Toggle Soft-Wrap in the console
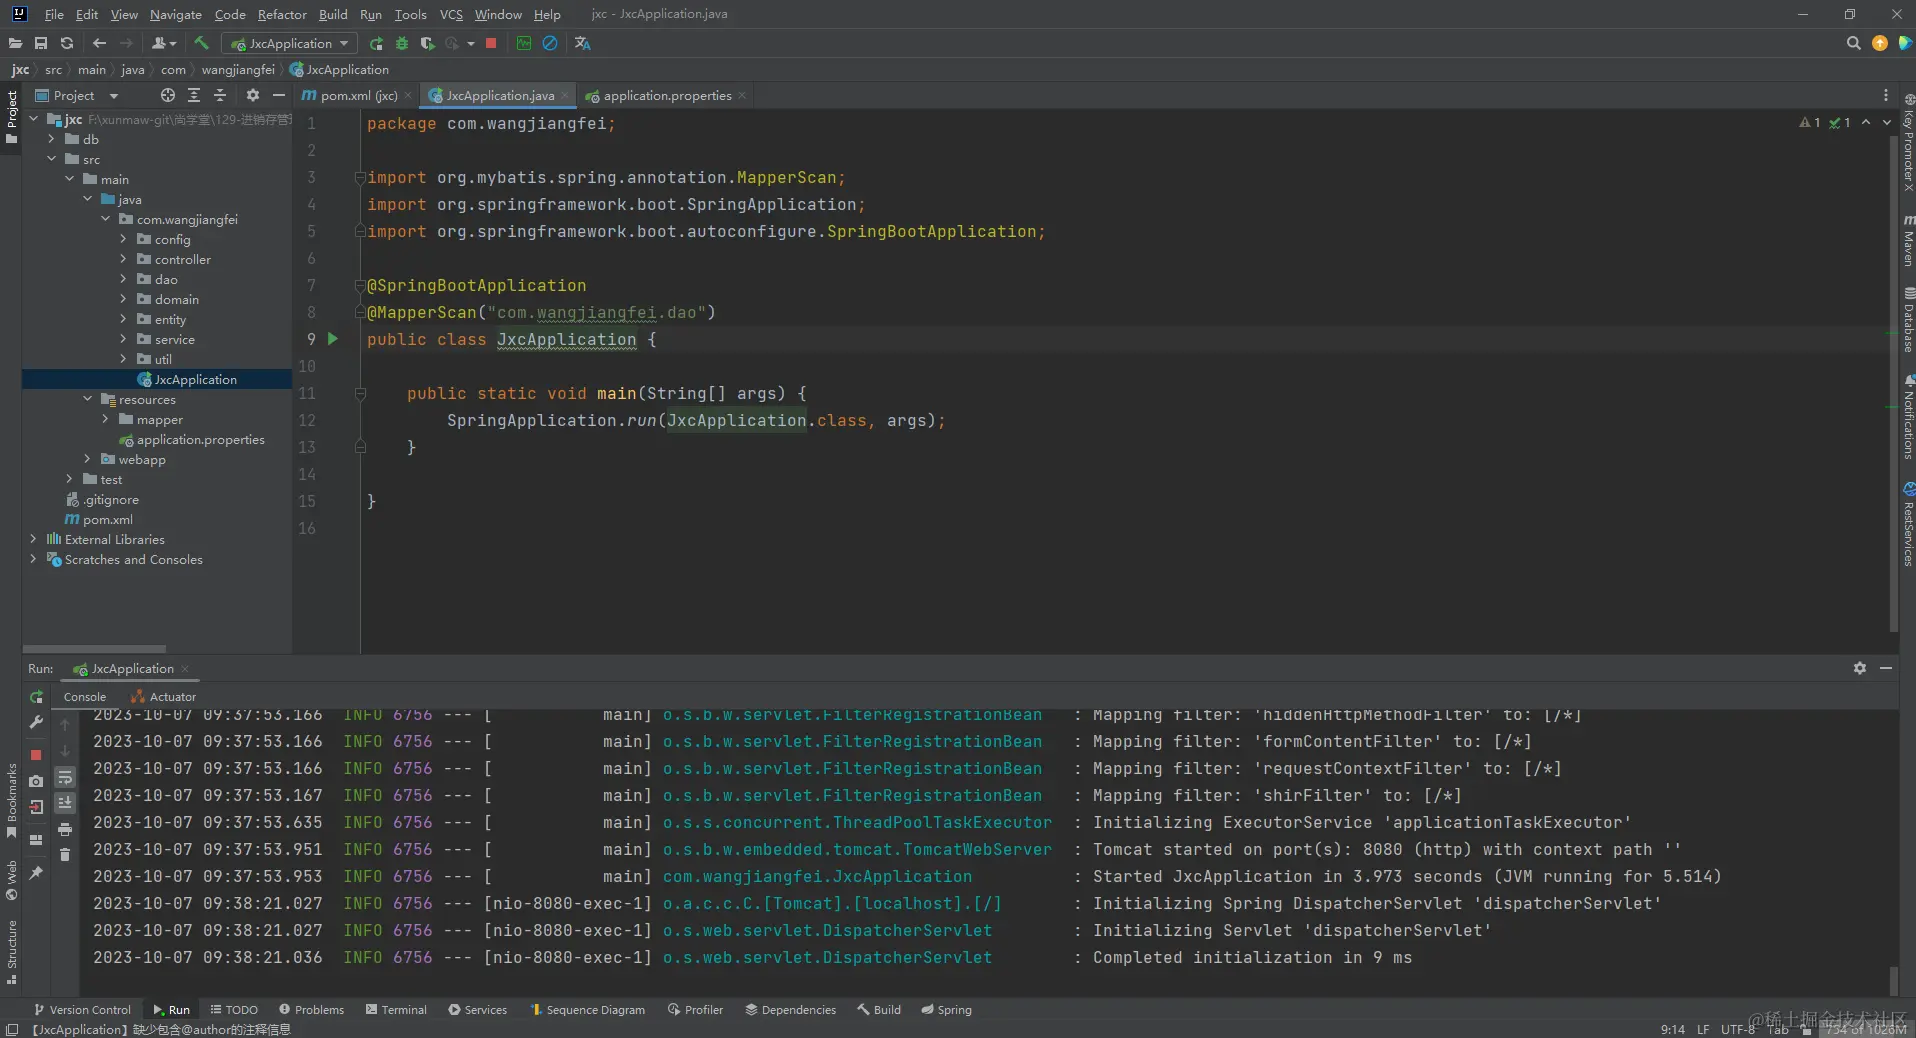 click(65, 777)
